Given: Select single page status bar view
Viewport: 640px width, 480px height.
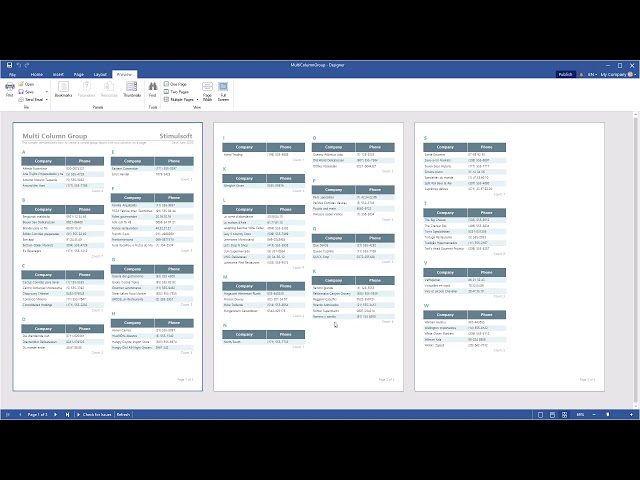Looking at the screenshot, I should pyautogui.click(x=540, y=415).
